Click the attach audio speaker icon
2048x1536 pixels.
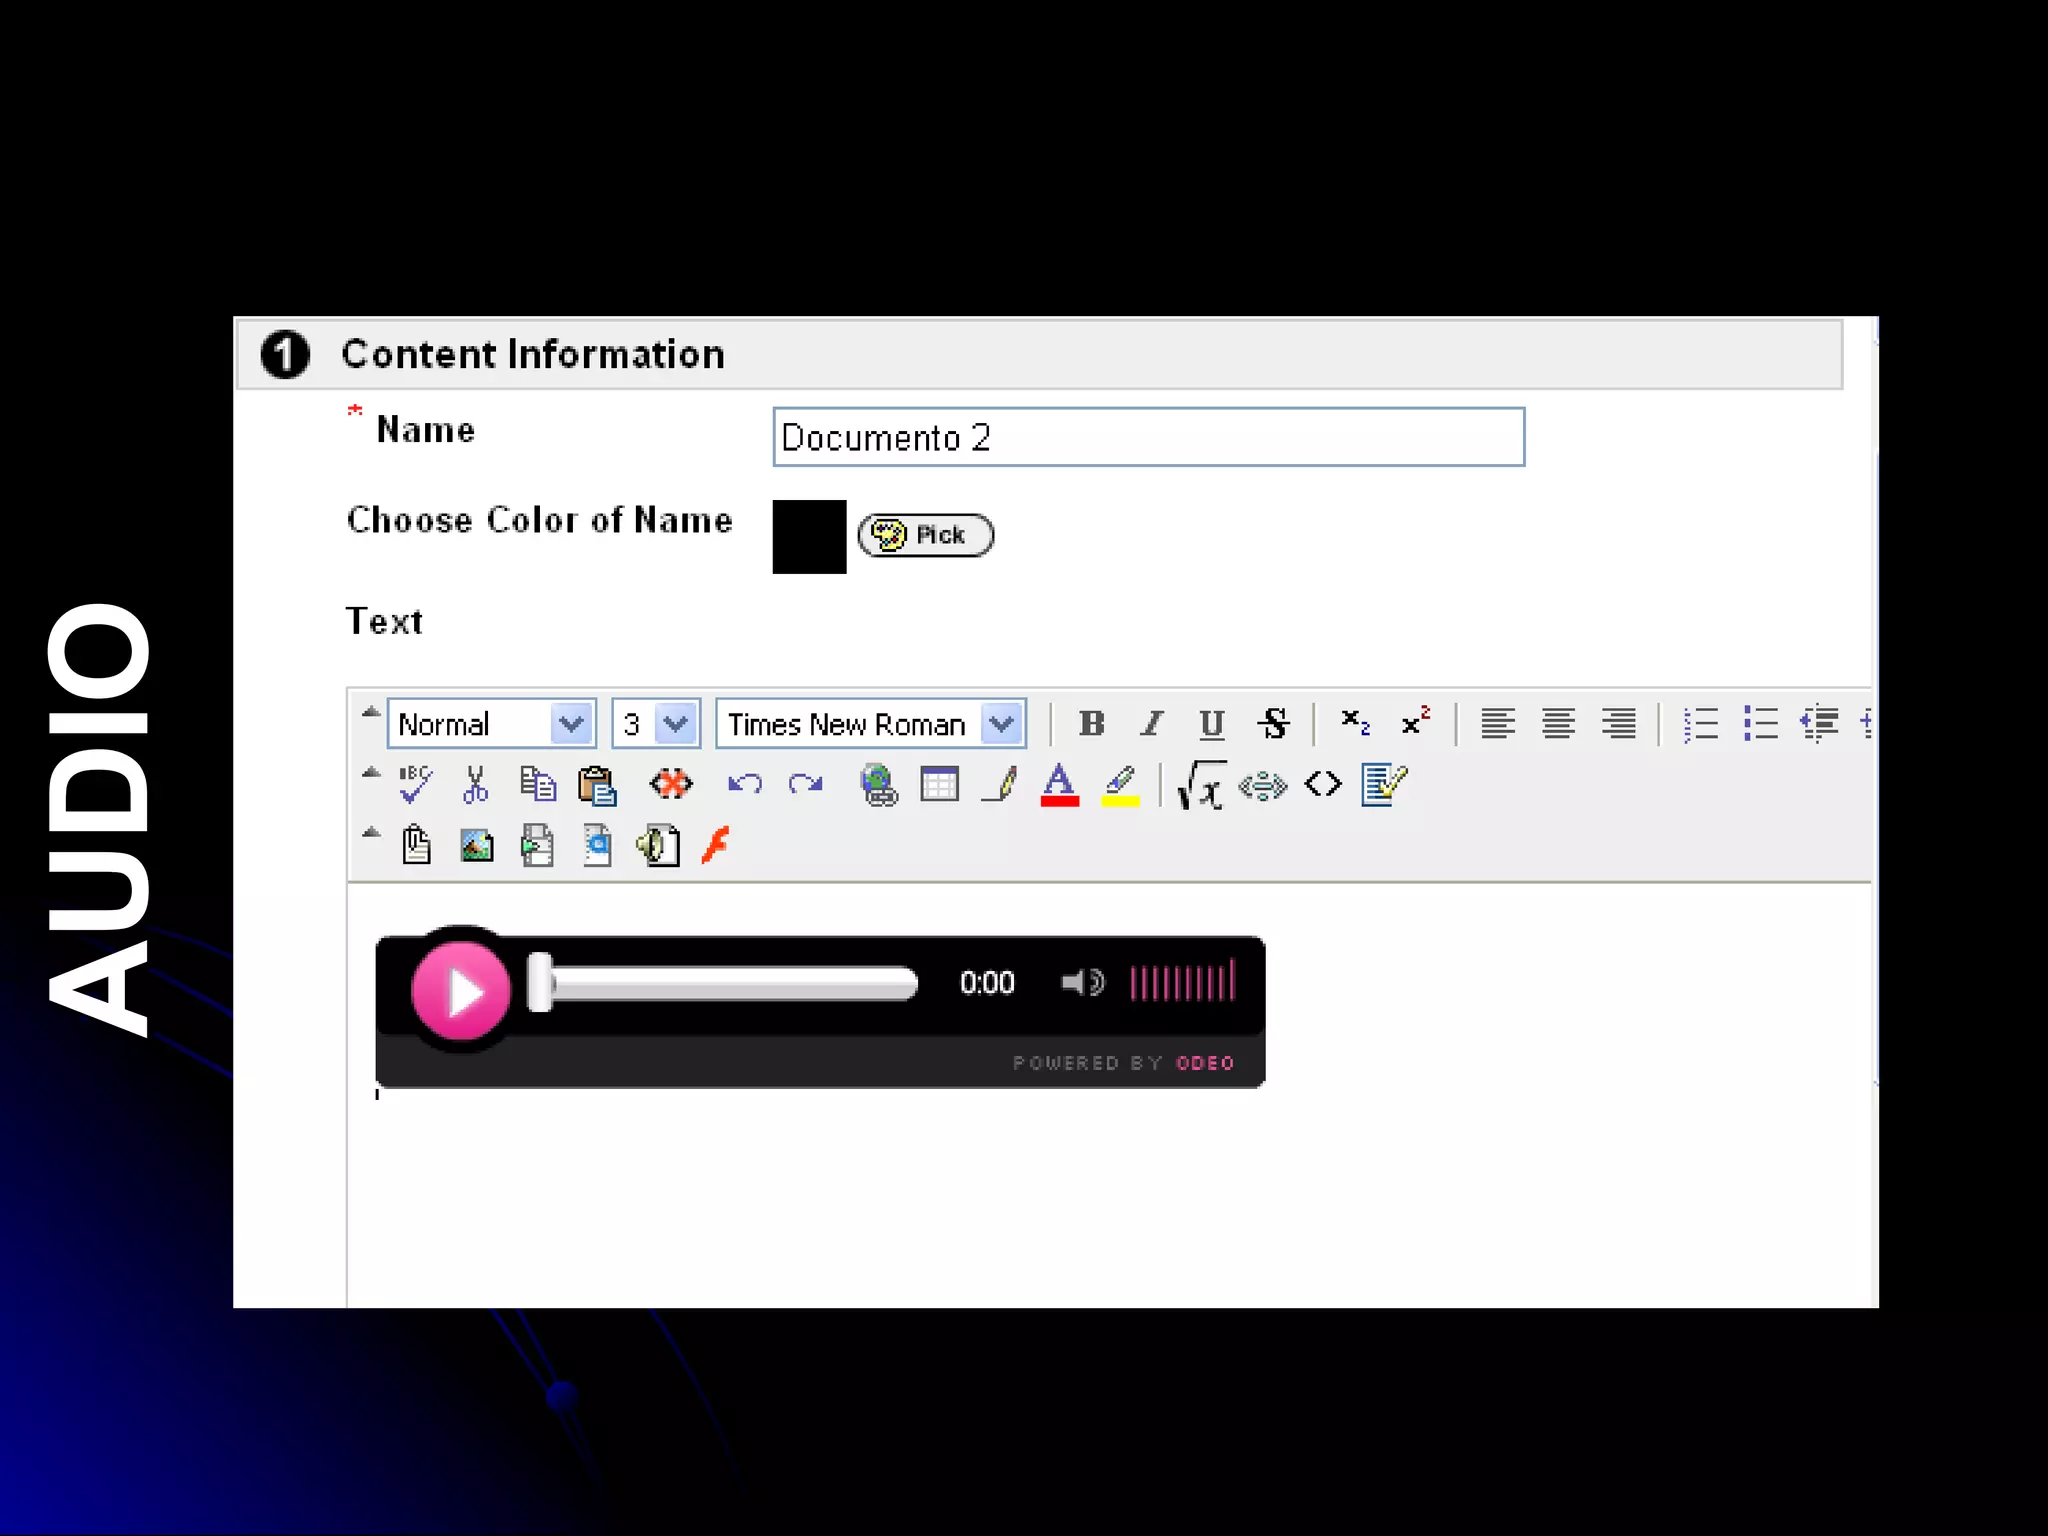pos(659,846)
